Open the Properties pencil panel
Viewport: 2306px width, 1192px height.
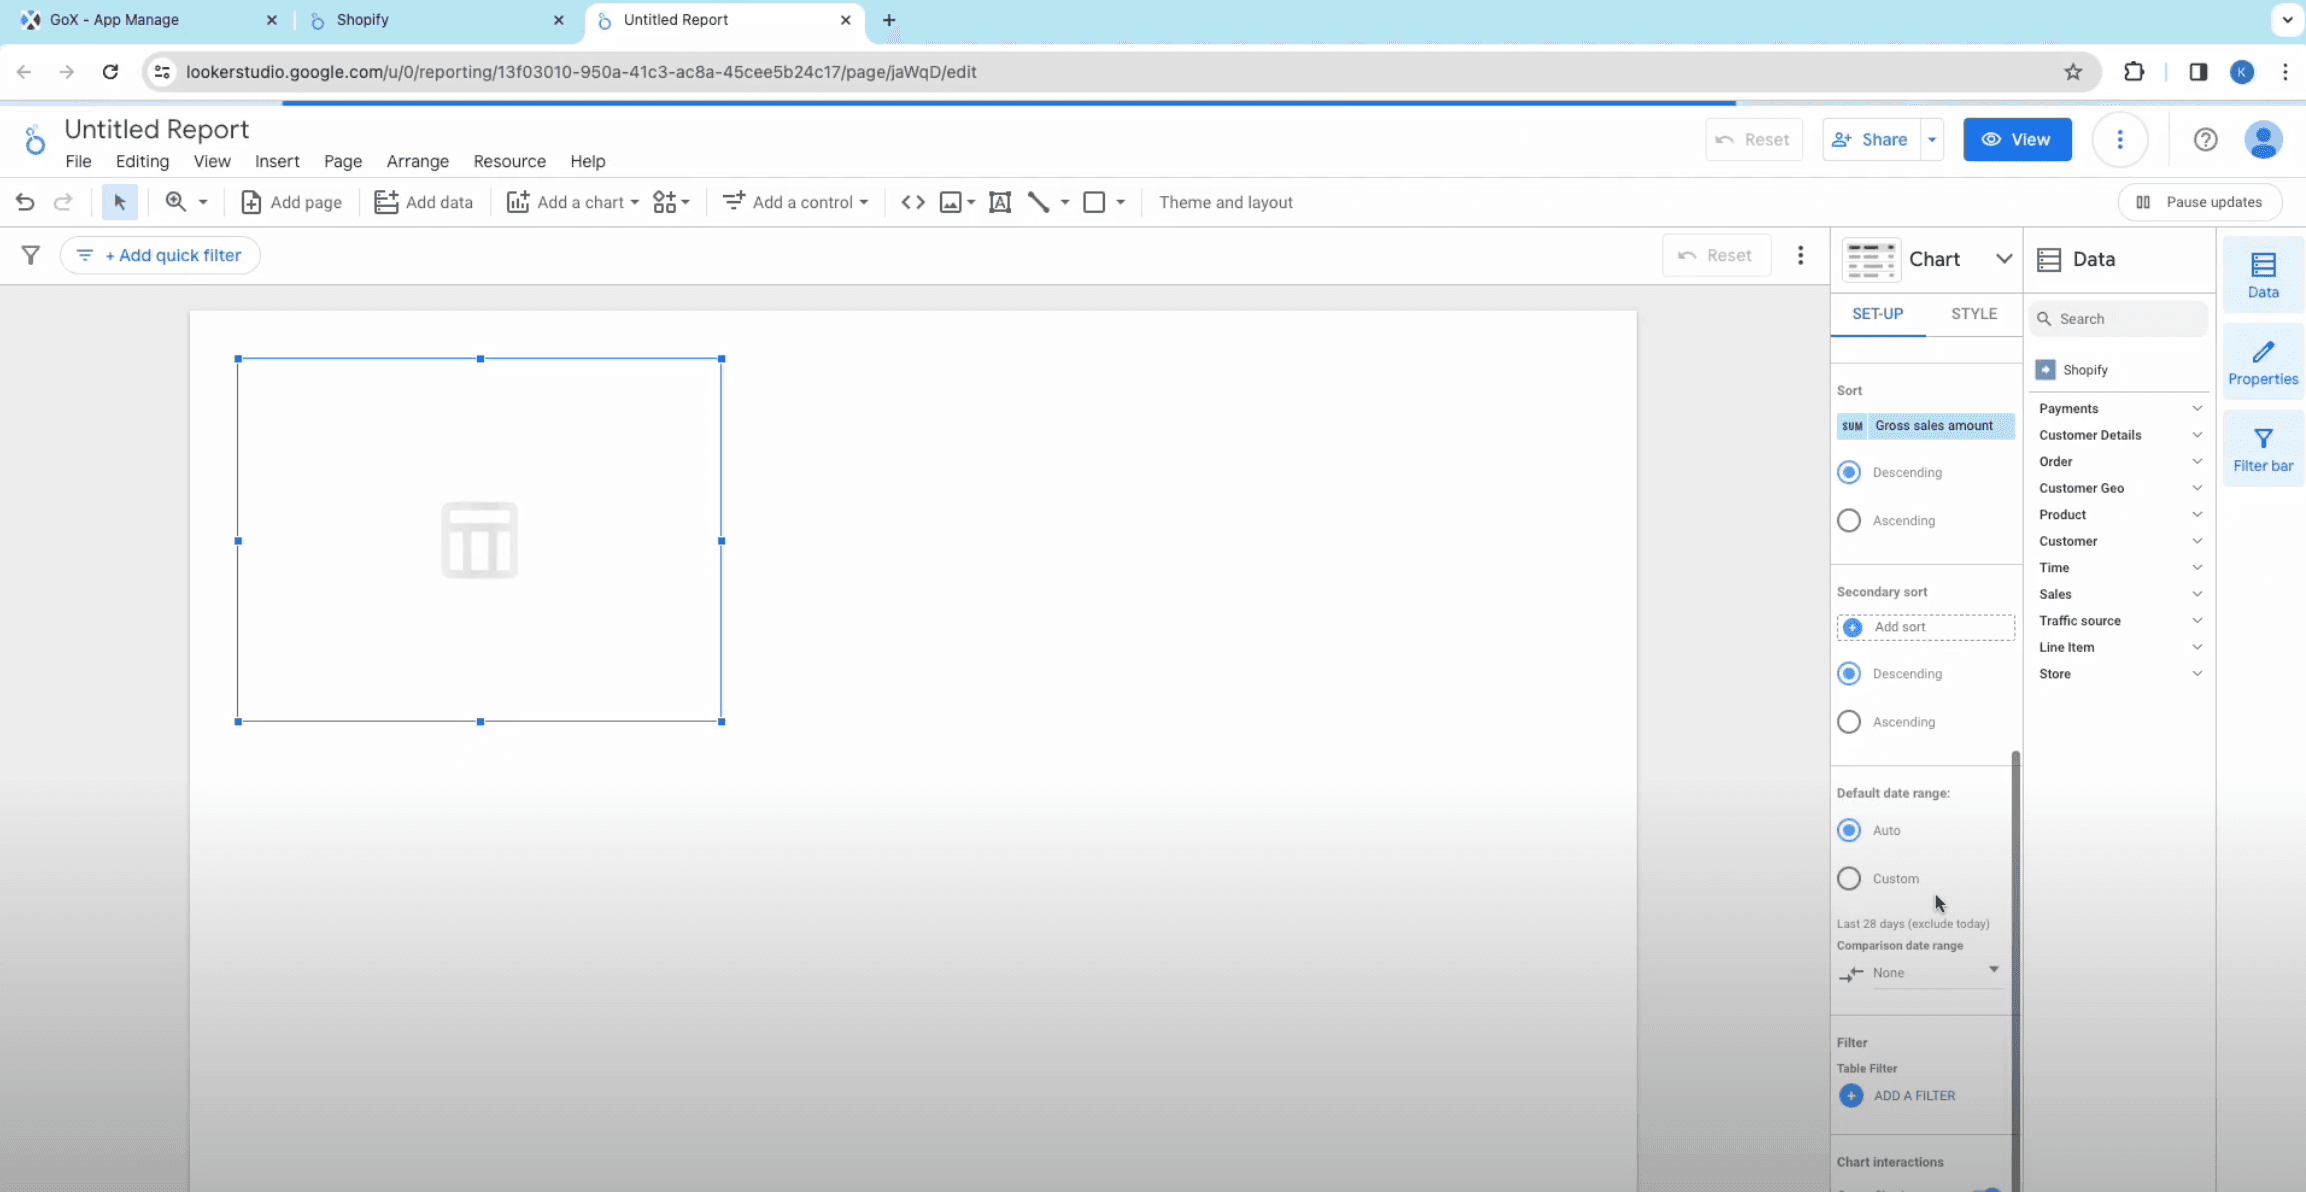coord(2262,362)
